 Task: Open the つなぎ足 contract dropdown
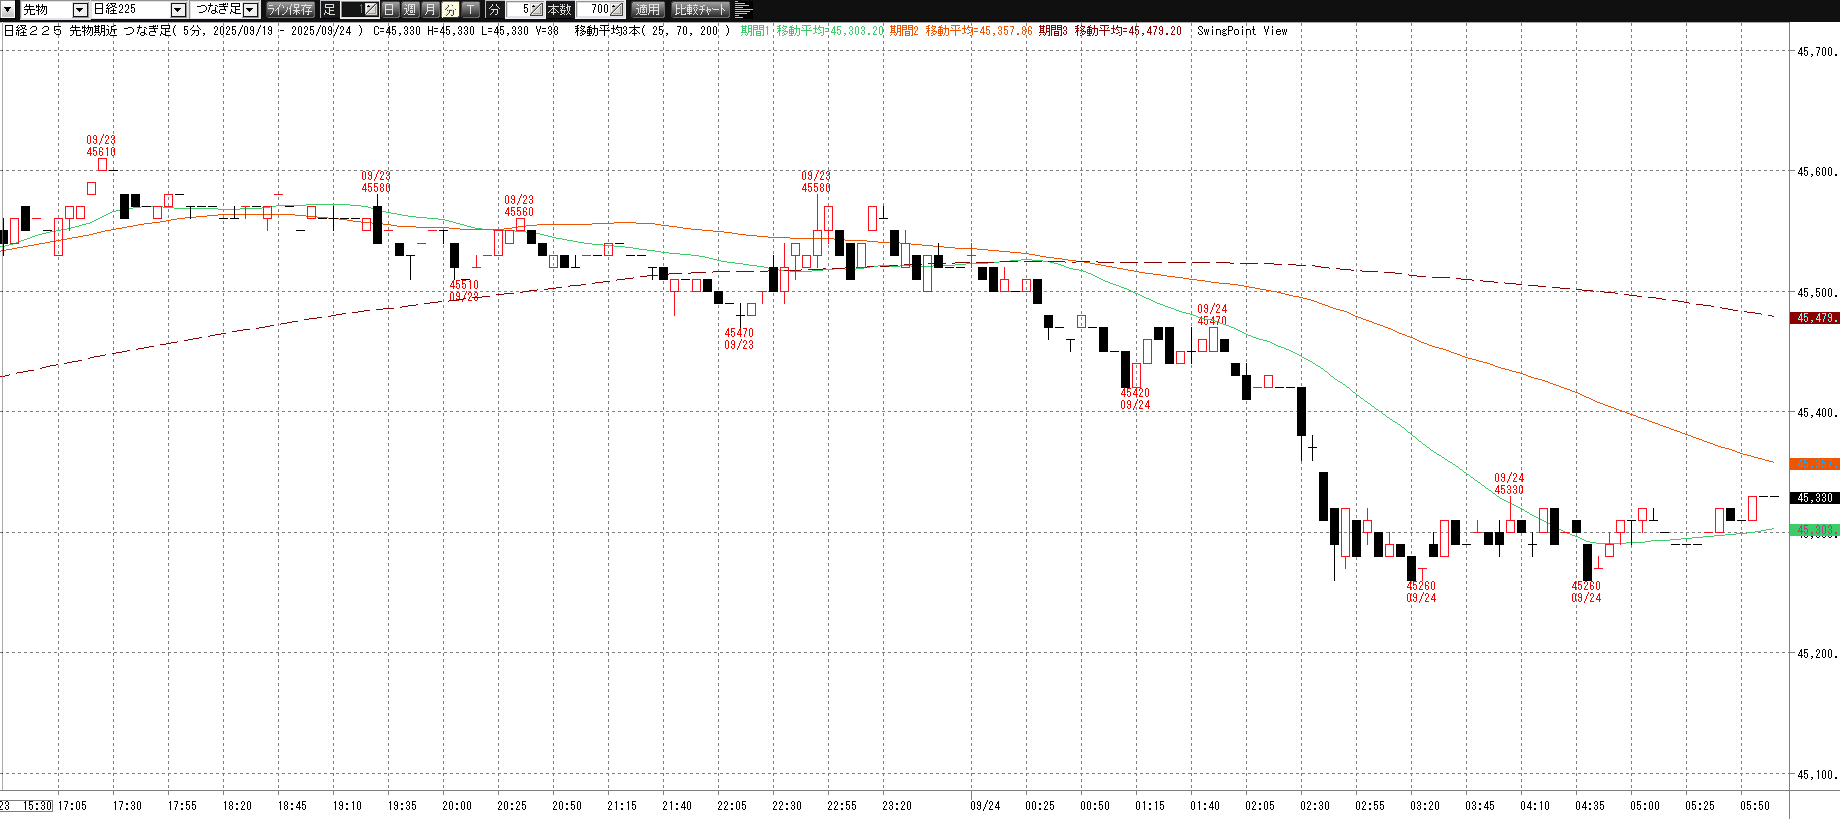[250, 9]
